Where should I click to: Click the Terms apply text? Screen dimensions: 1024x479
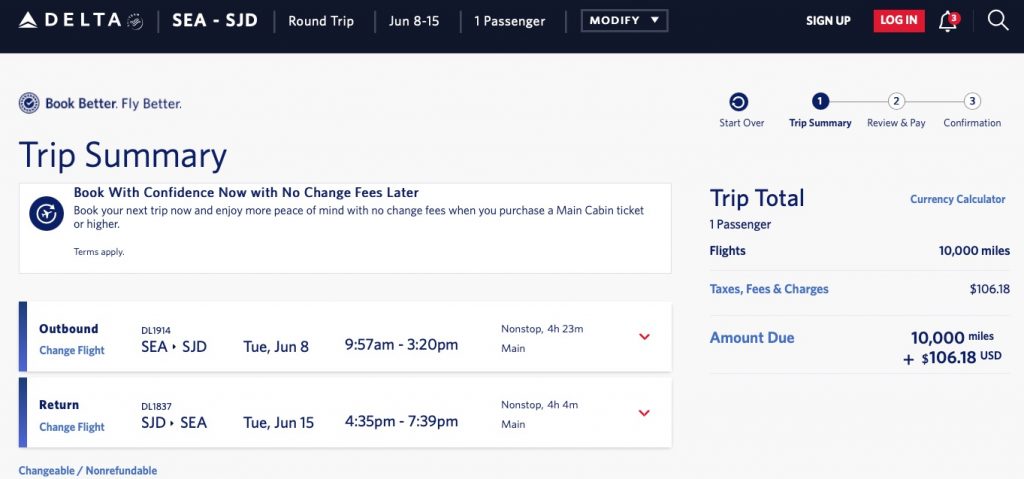click(x=99, y=252)
